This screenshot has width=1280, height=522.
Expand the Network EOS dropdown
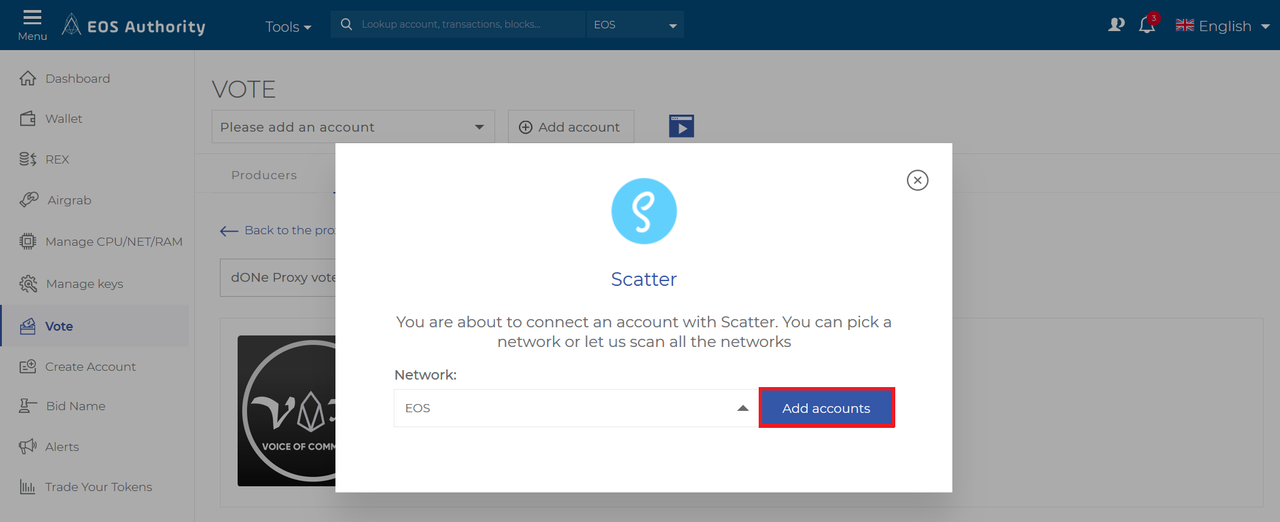[x=576, y=408]
